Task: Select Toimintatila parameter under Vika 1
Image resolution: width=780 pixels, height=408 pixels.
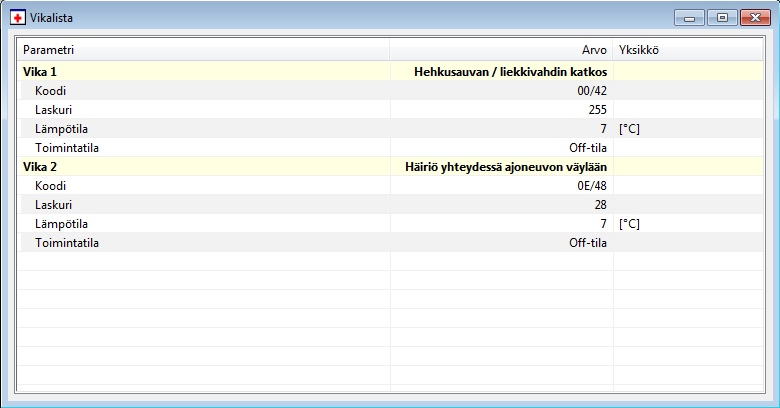Action: [66, 148]
